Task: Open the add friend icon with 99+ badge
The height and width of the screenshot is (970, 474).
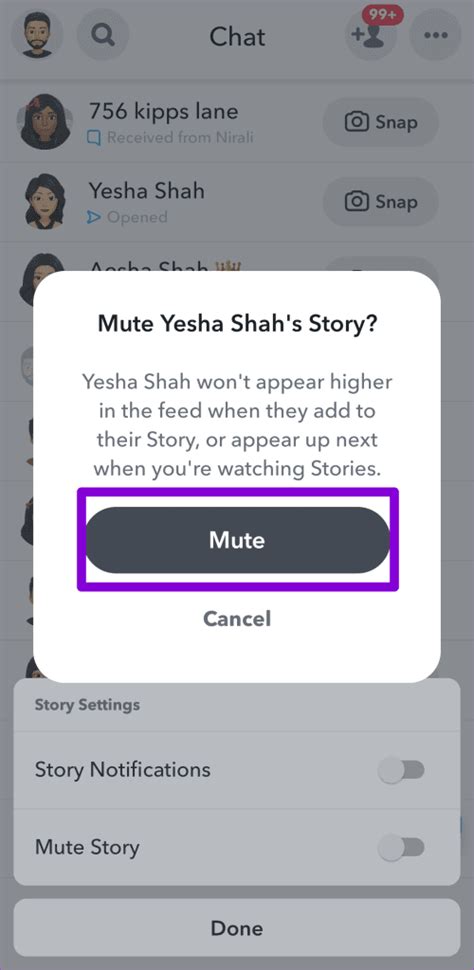Action: point(369,35)
